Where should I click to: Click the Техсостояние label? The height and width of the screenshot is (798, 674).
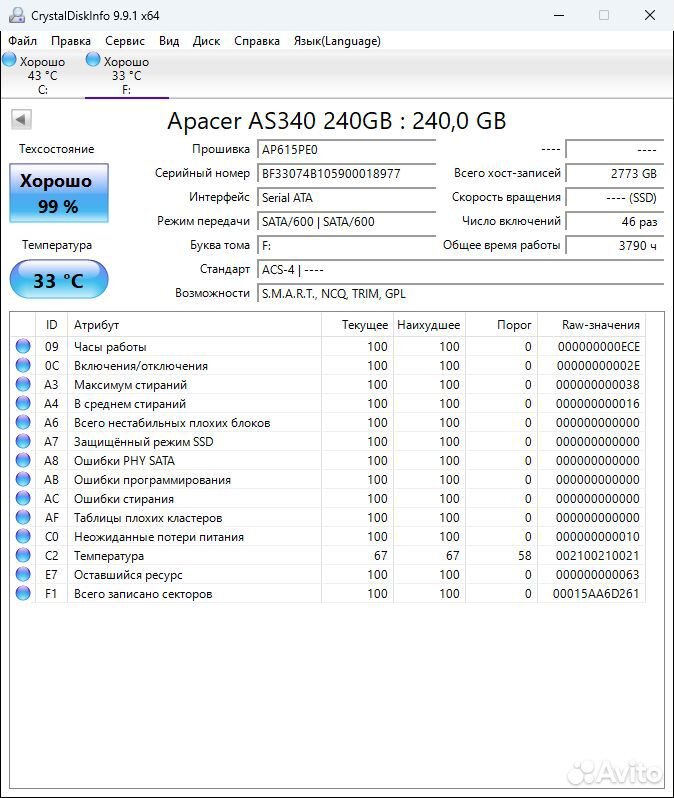pos(57,149)
